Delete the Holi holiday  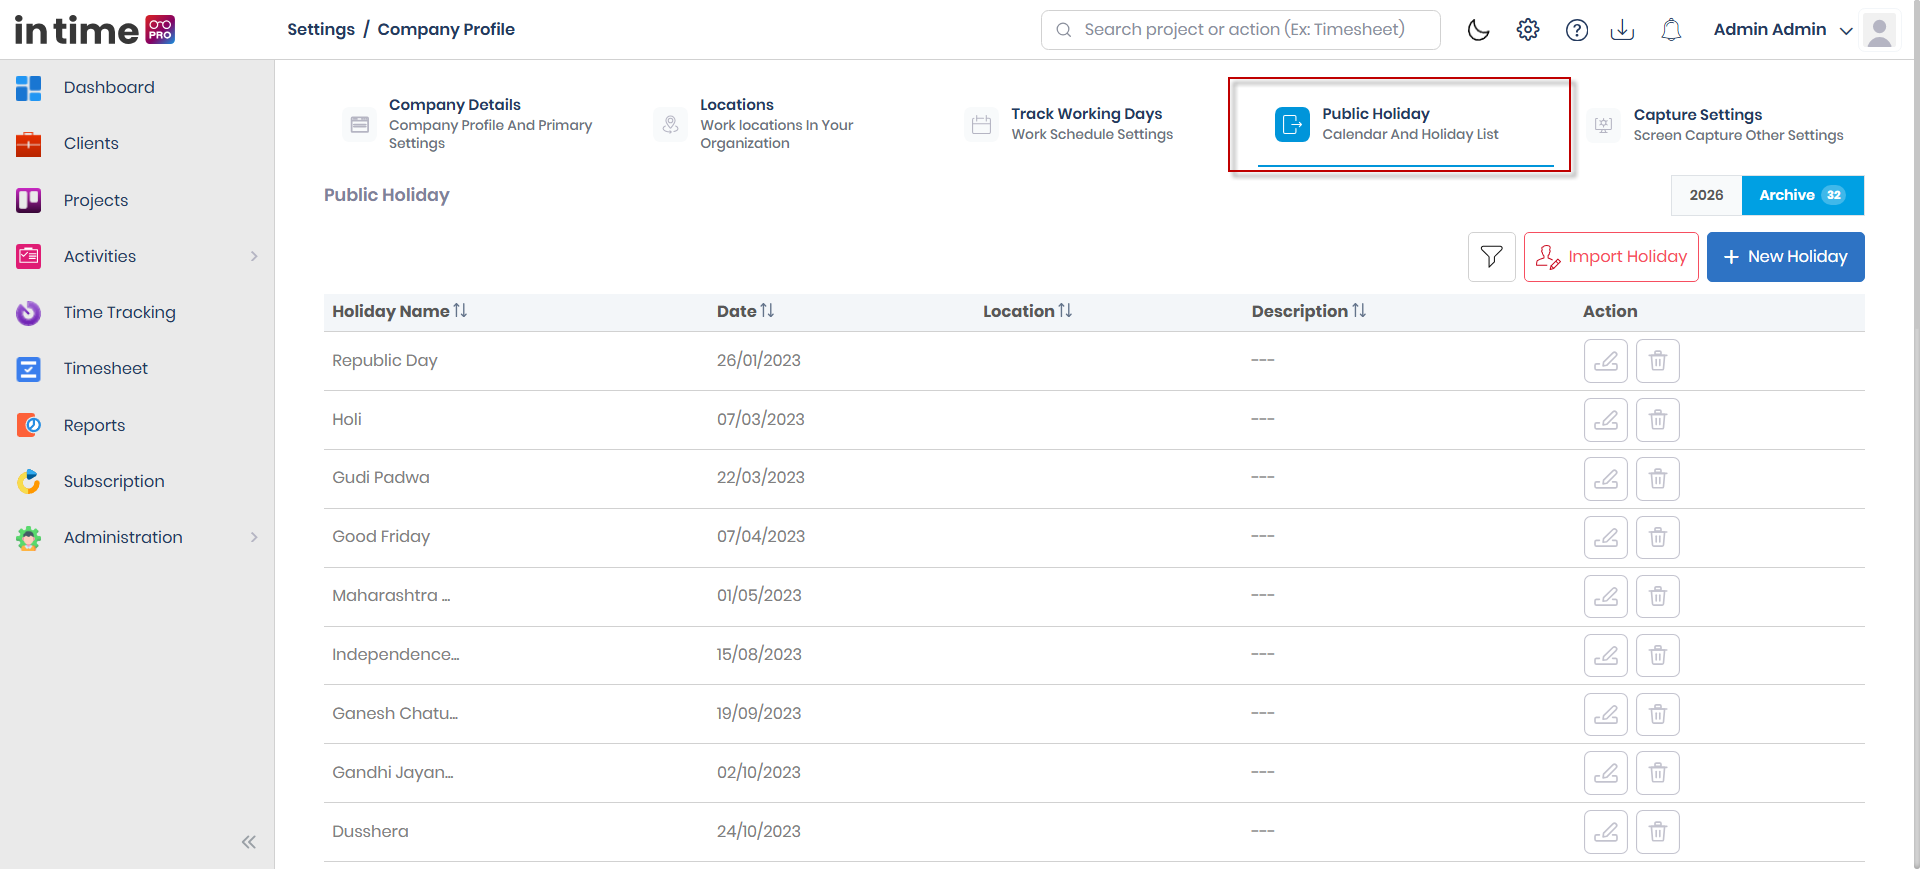(x=1658, y=420)
